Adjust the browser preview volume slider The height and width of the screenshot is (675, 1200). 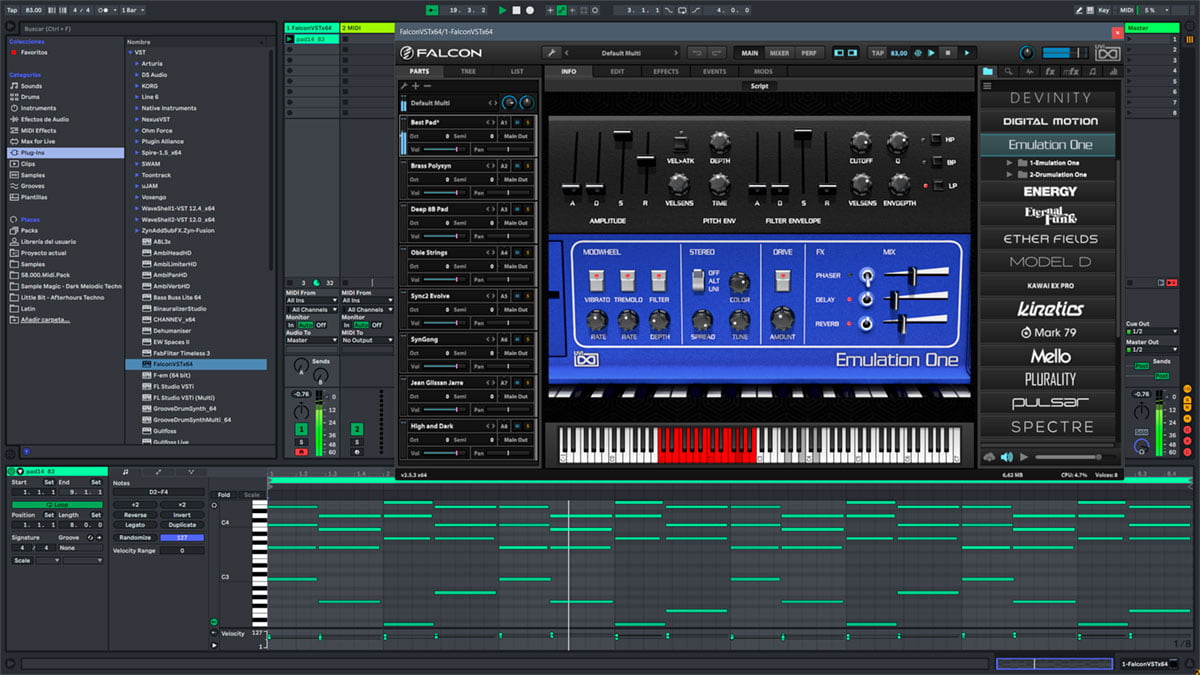(1075, 457)
